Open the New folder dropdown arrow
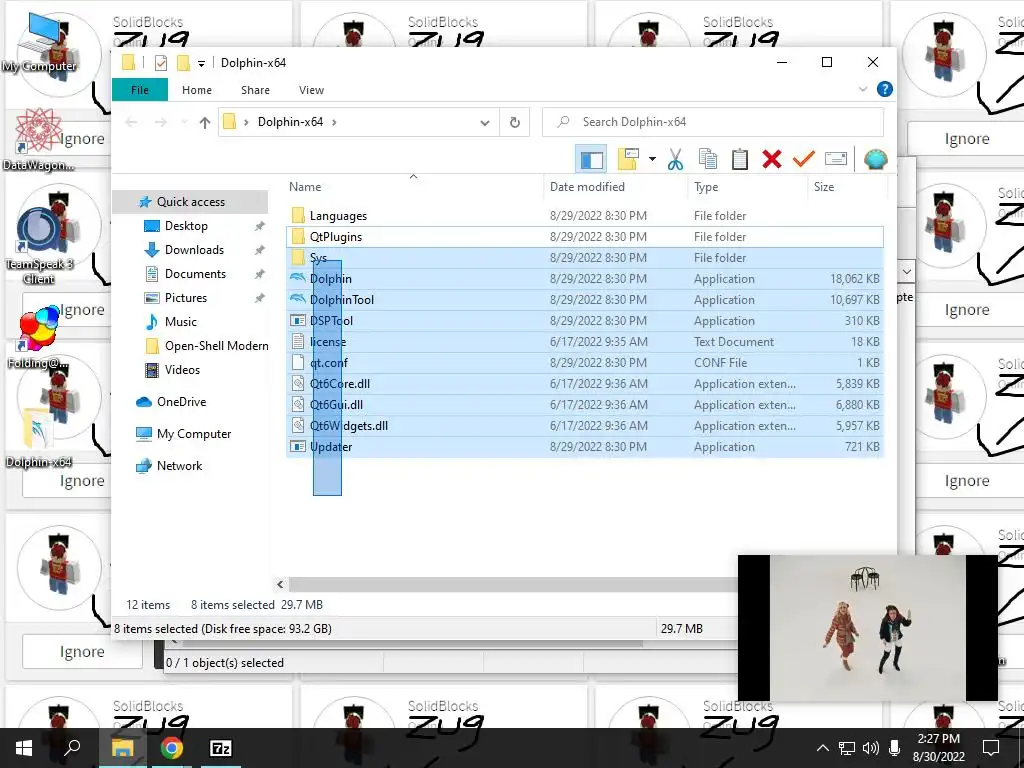Image resolution: width=1024 pixels, height=768 pixels. coord(652,159)
